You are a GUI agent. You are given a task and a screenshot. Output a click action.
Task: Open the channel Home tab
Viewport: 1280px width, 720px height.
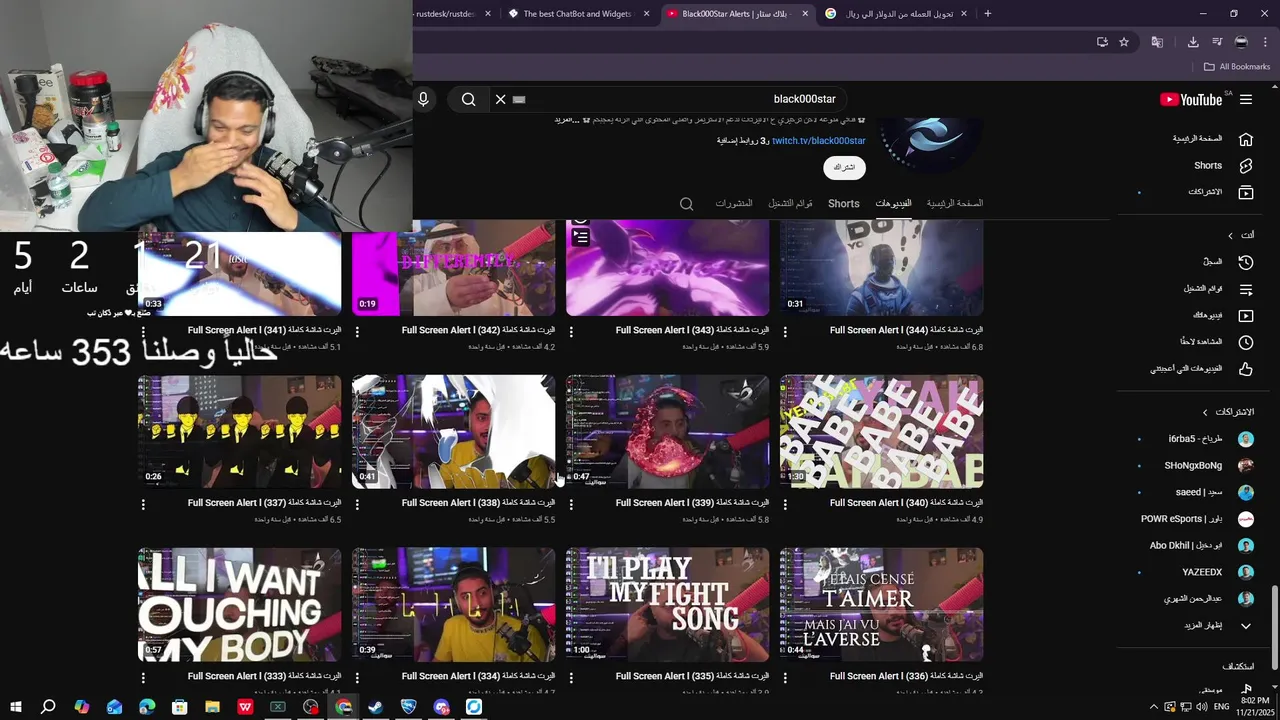pyautogui.click(x=954, y=203)
